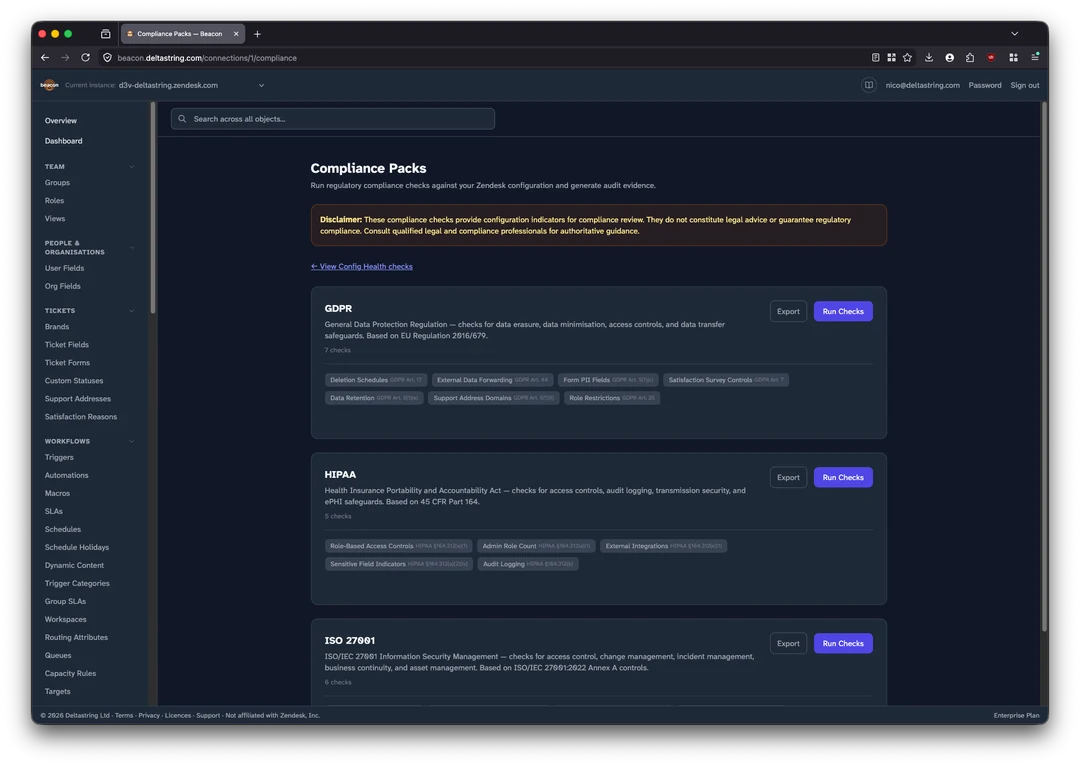Viewport: 1080px width, 766px height.
Task: Click the Form PII Fields tag
Action: pos(608,380)
